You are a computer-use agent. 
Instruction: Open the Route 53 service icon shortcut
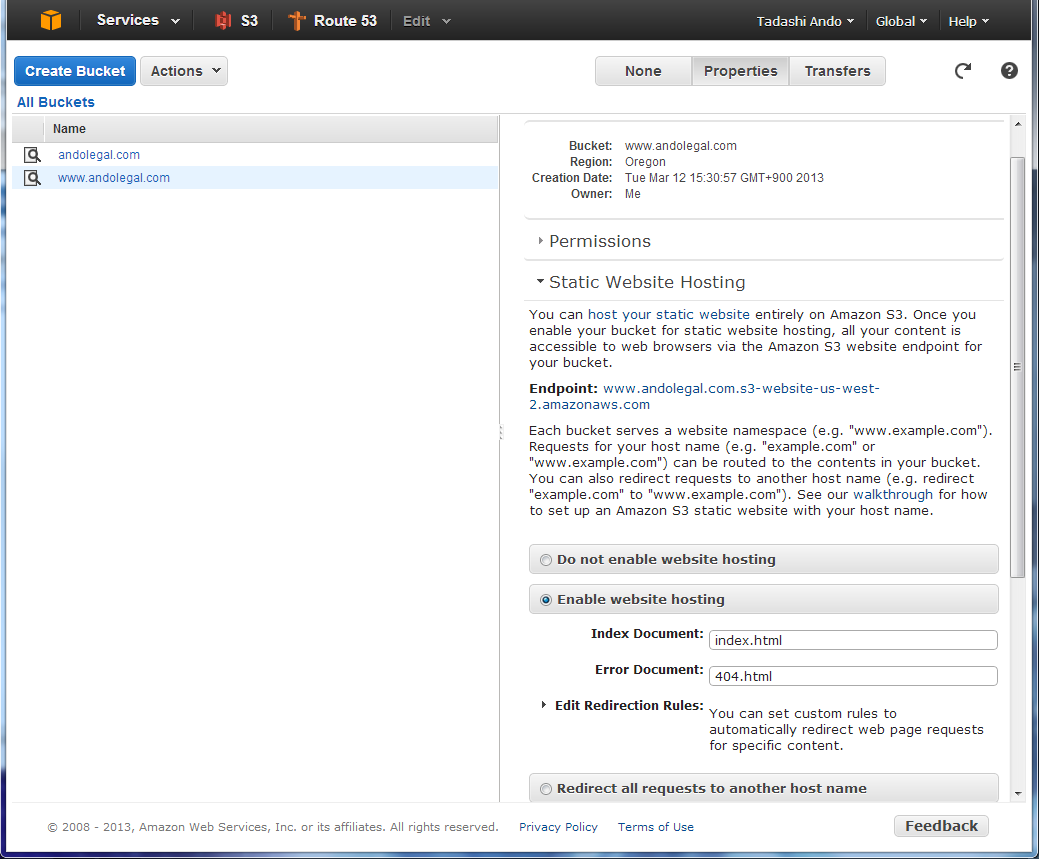coord(333,21)
